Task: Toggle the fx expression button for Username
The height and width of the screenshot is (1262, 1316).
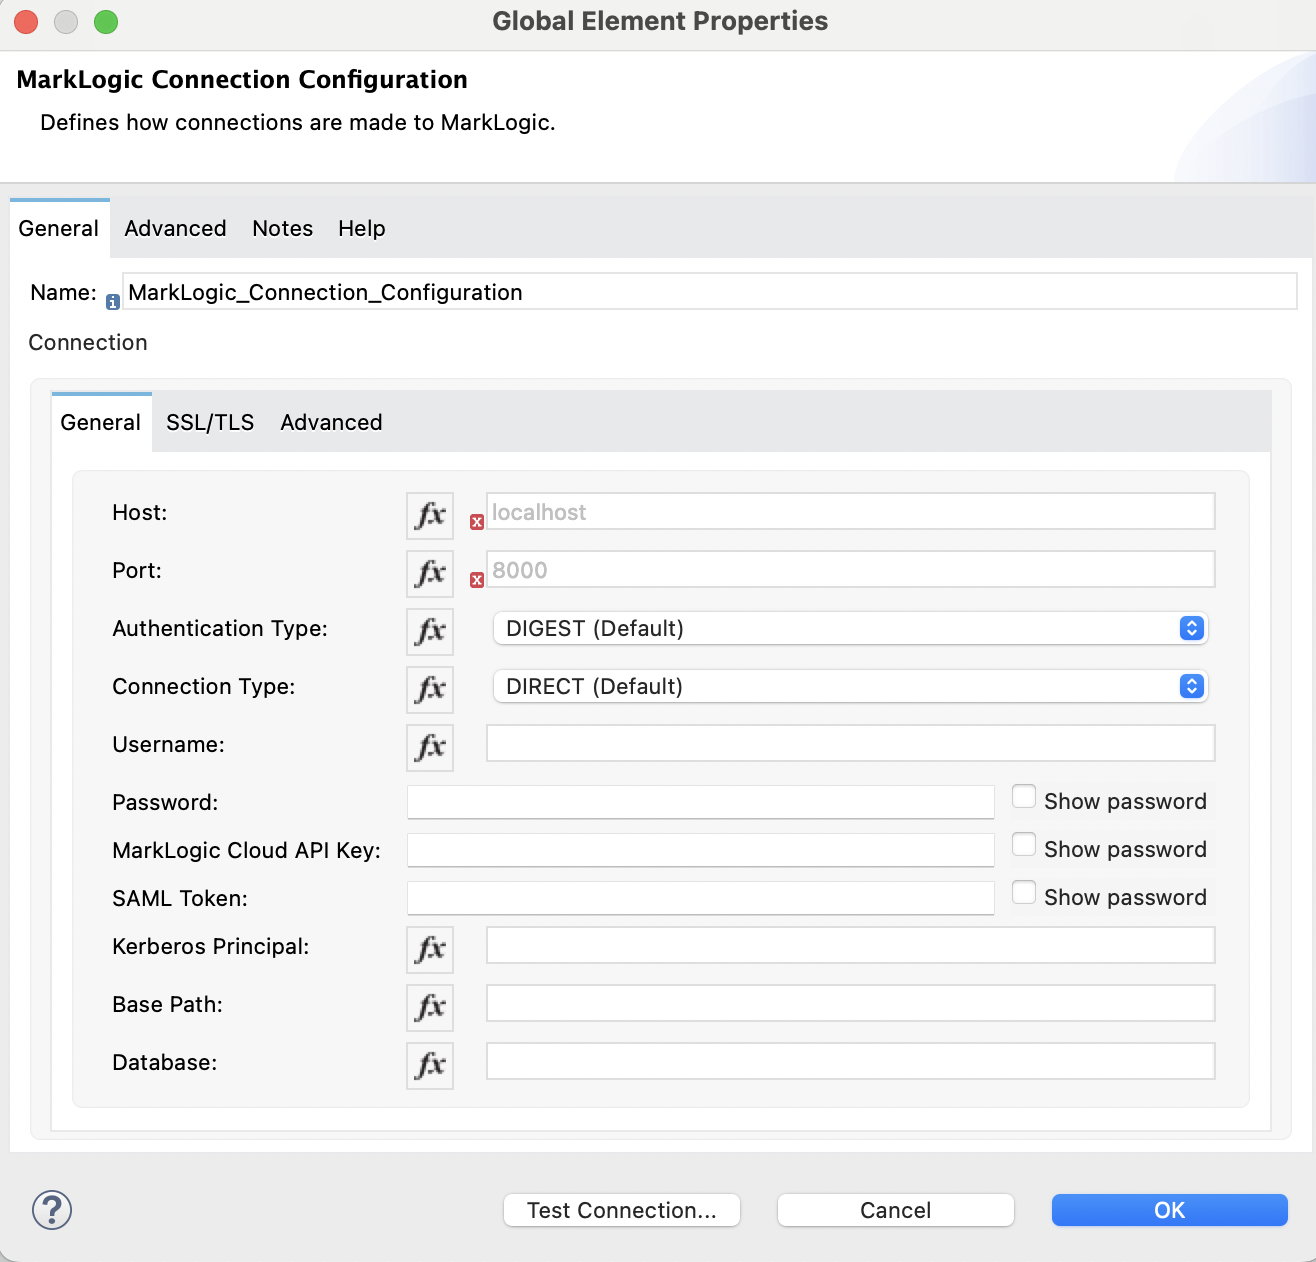Action: tap(430, 748)
